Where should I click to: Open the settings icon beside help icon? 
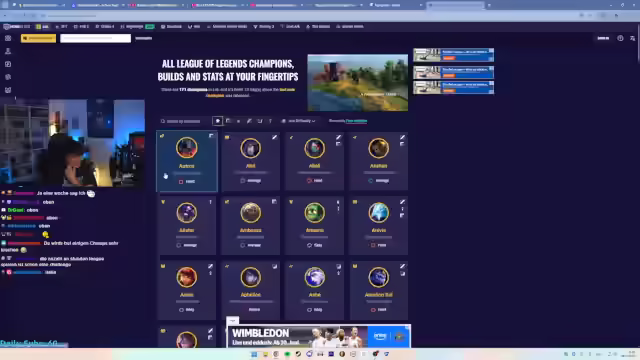(x=632, y=38)
